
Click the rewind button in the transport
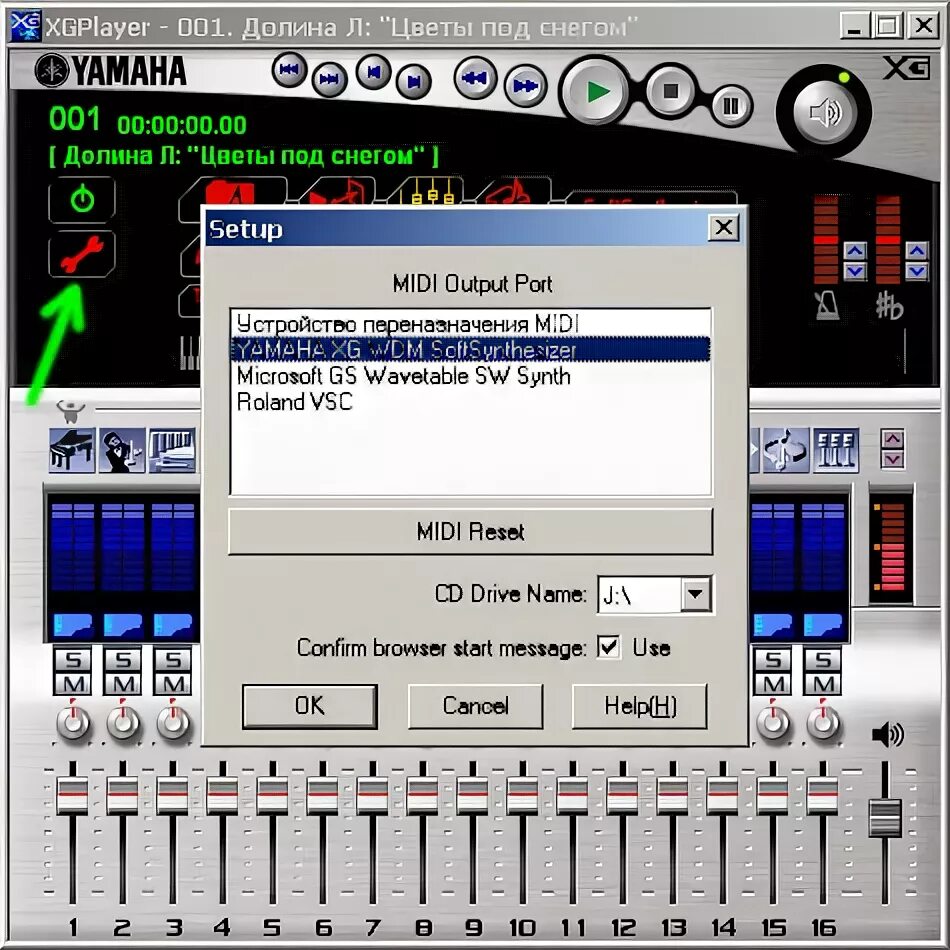(475, 78)
